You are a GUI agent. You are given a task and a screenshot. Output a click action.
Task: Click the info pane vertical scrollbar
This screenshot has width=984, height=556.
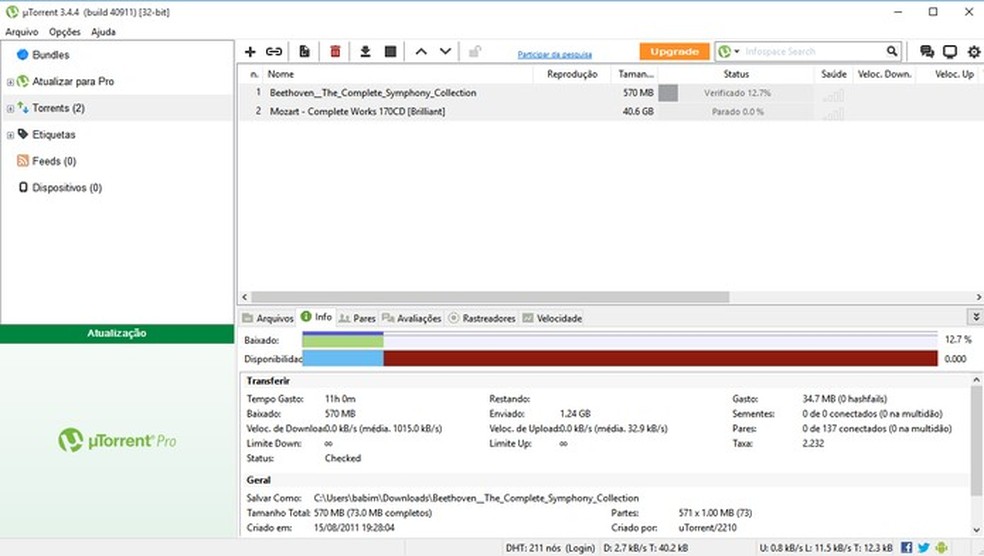pyautogui.click(x=976, y=441)
